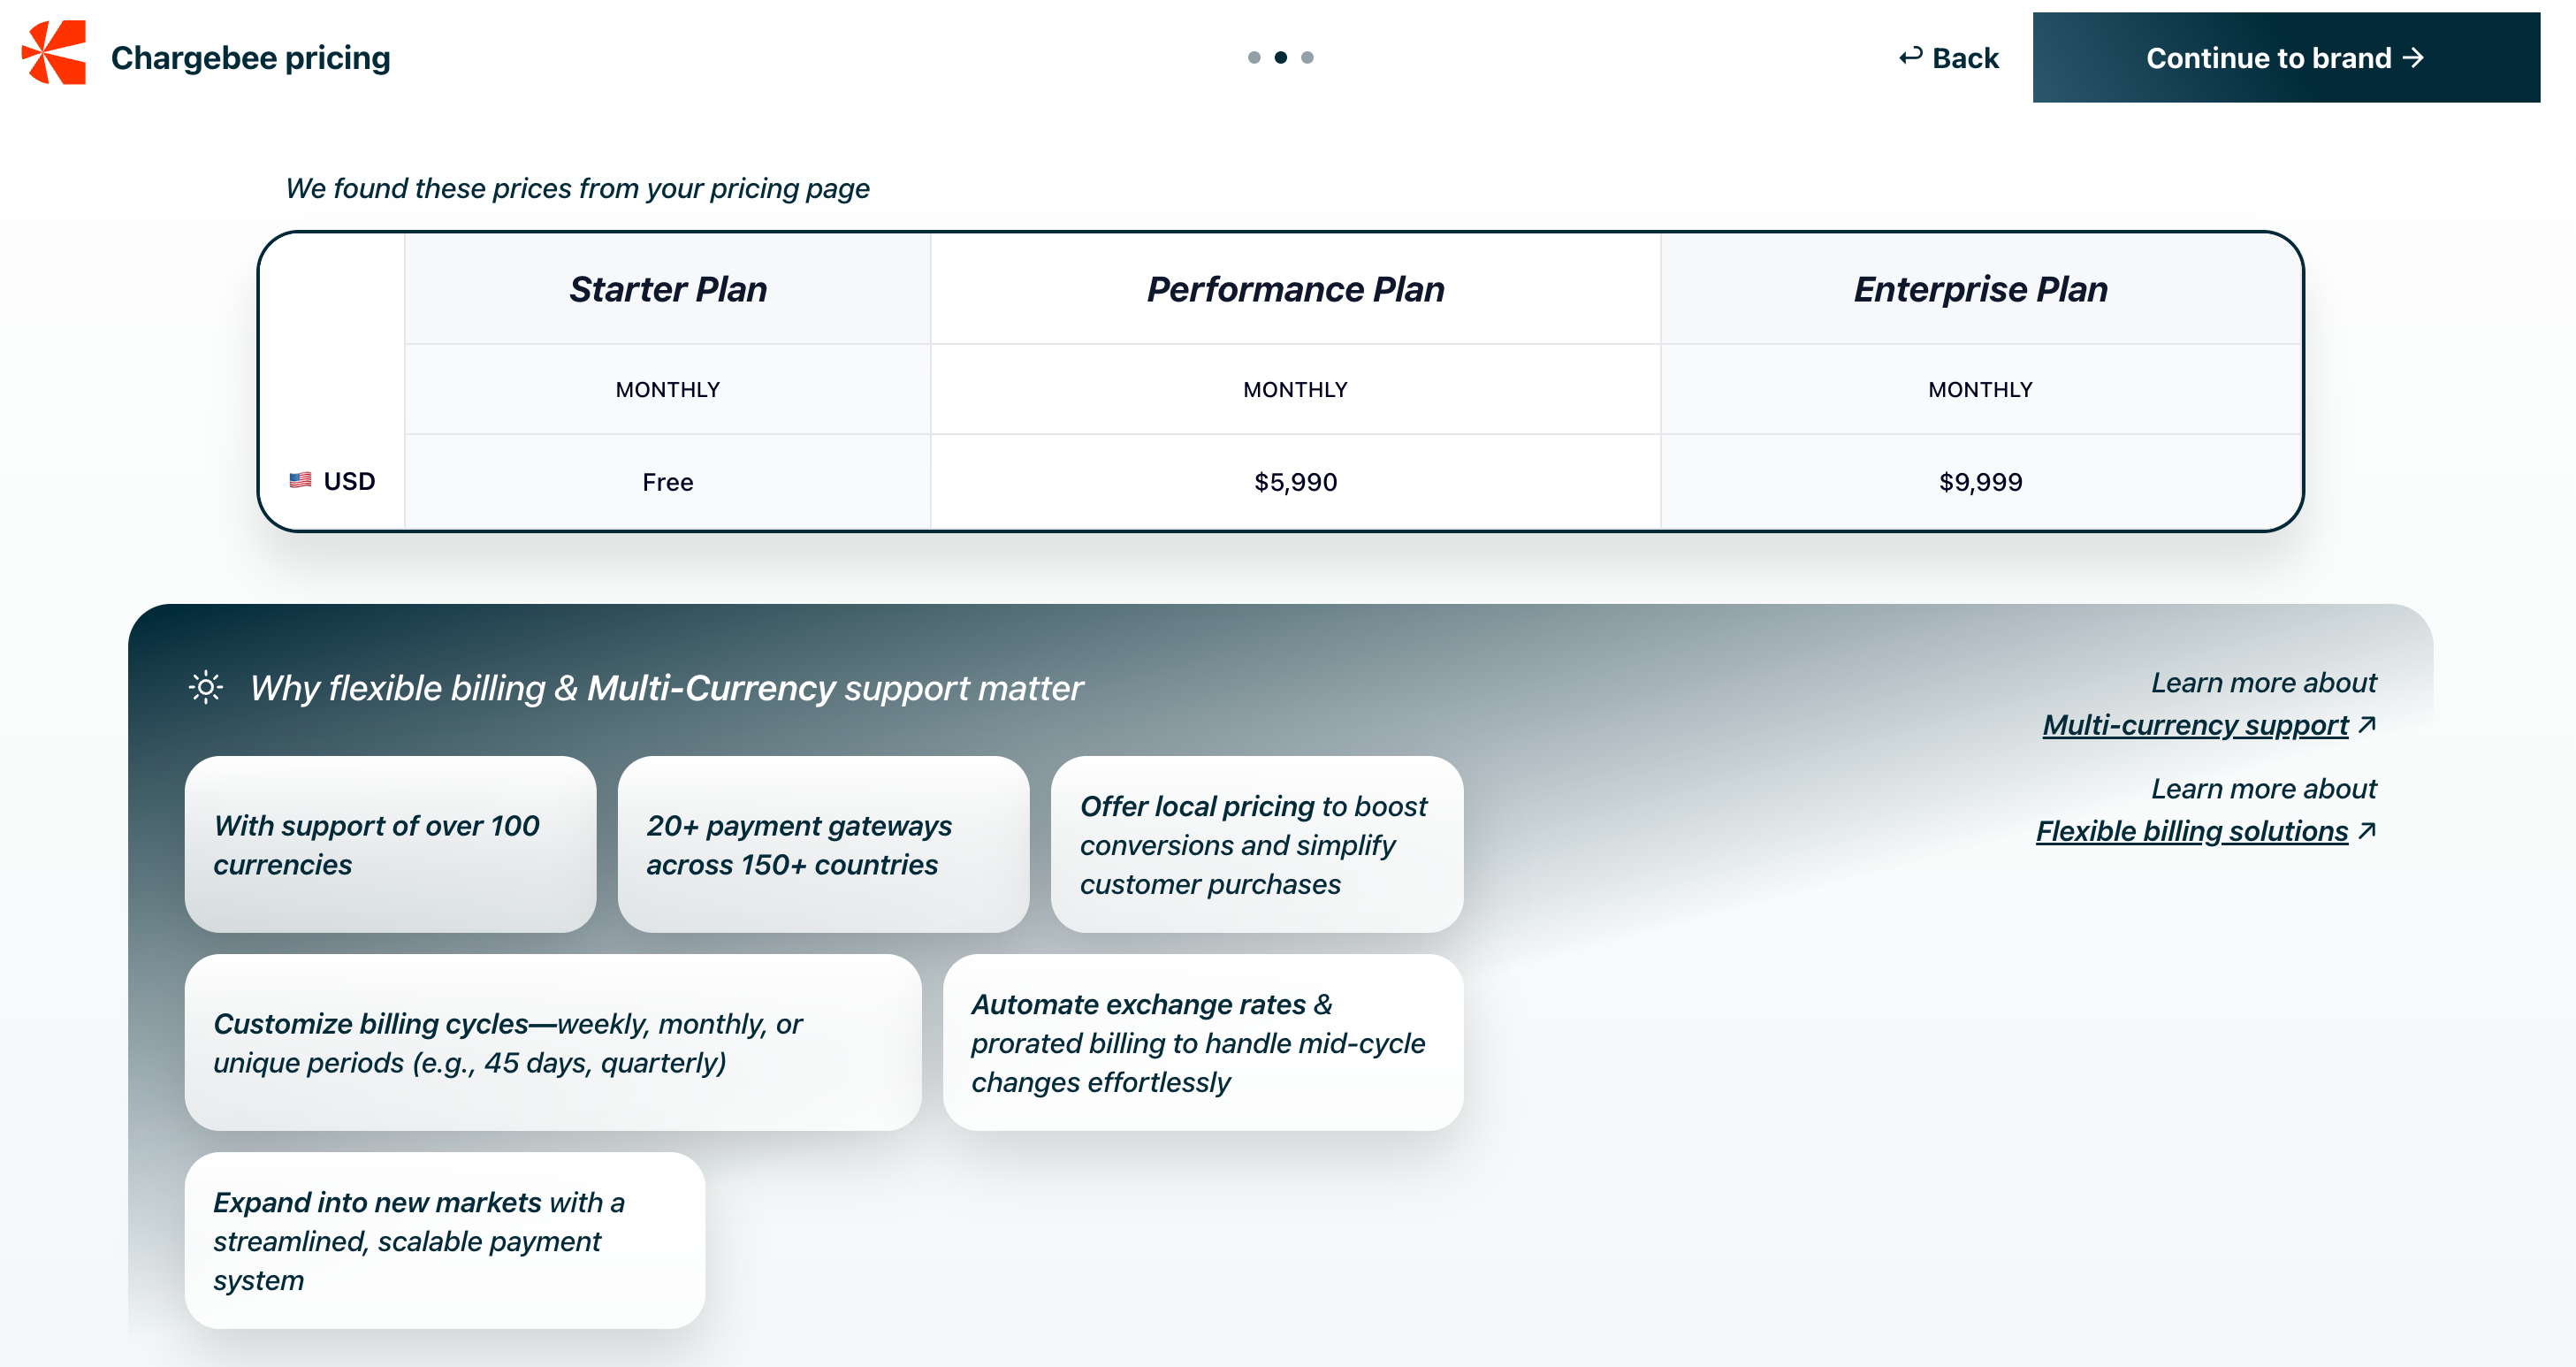Image resolution: width=2576 pixels, height=1367 pixels.
Task: Click the 'Offer local pricing' card
Action: (1256, 844)
